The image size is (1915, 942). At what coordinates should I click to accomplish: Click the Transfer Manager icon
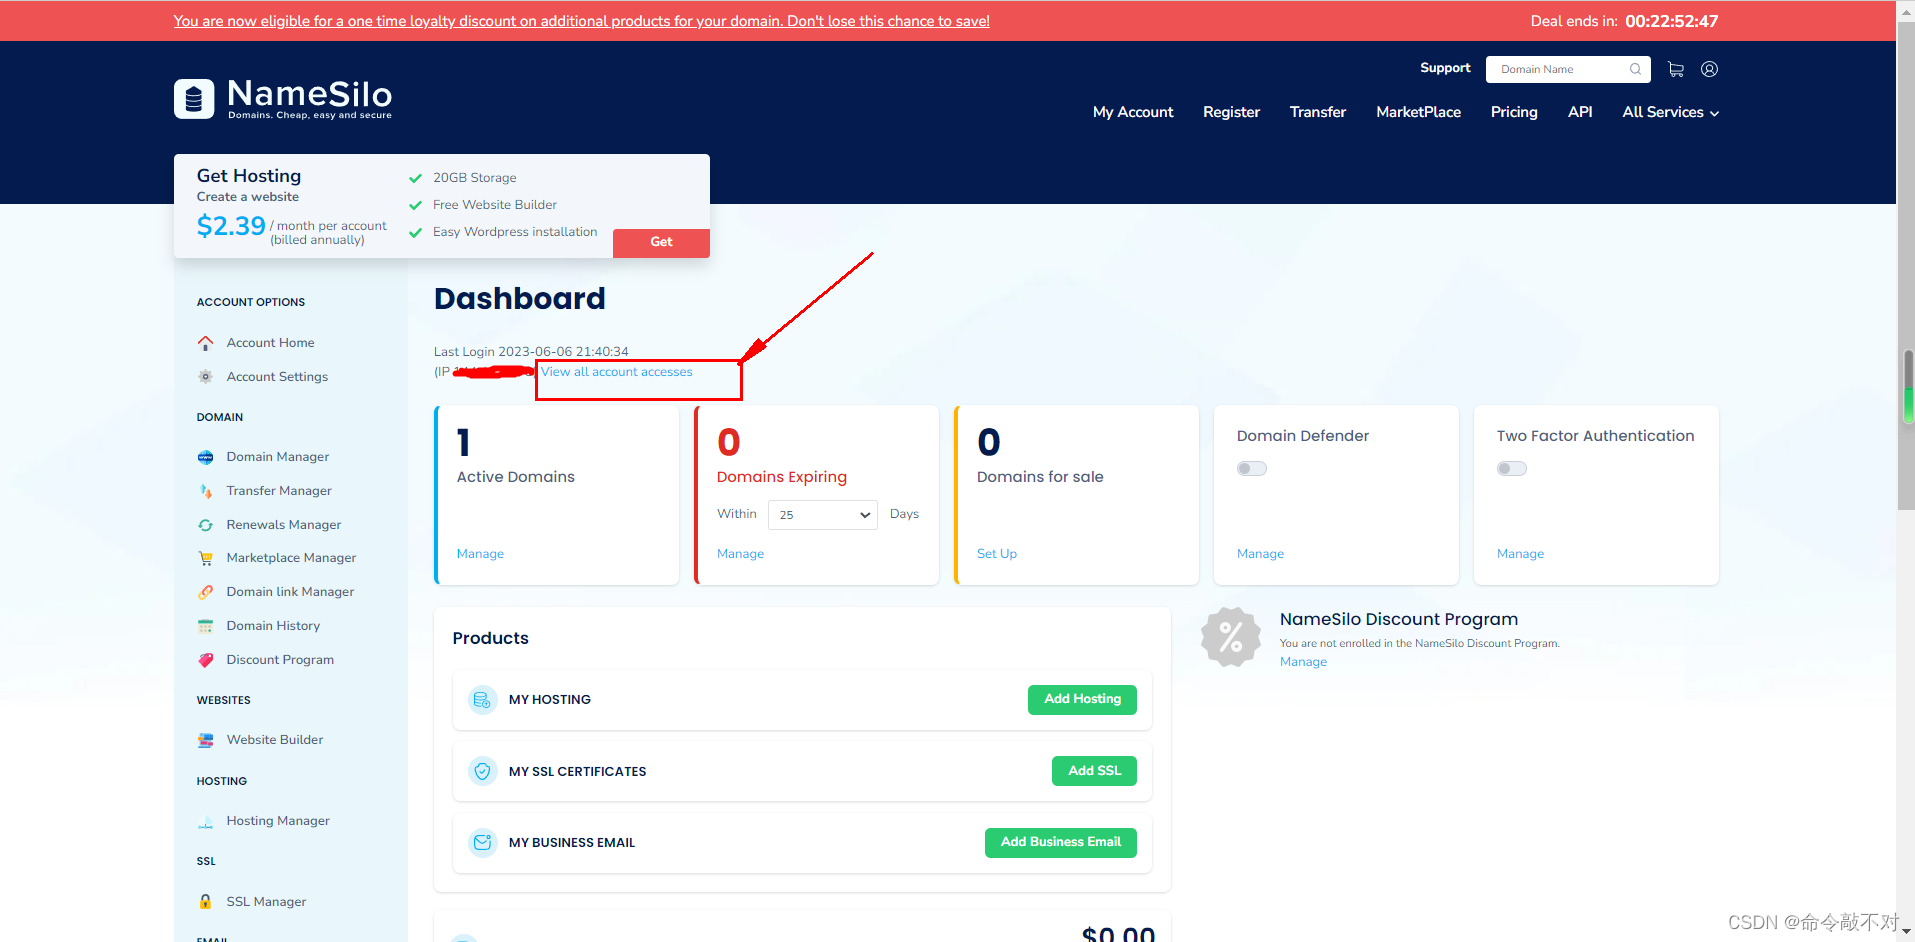point(205,491)
